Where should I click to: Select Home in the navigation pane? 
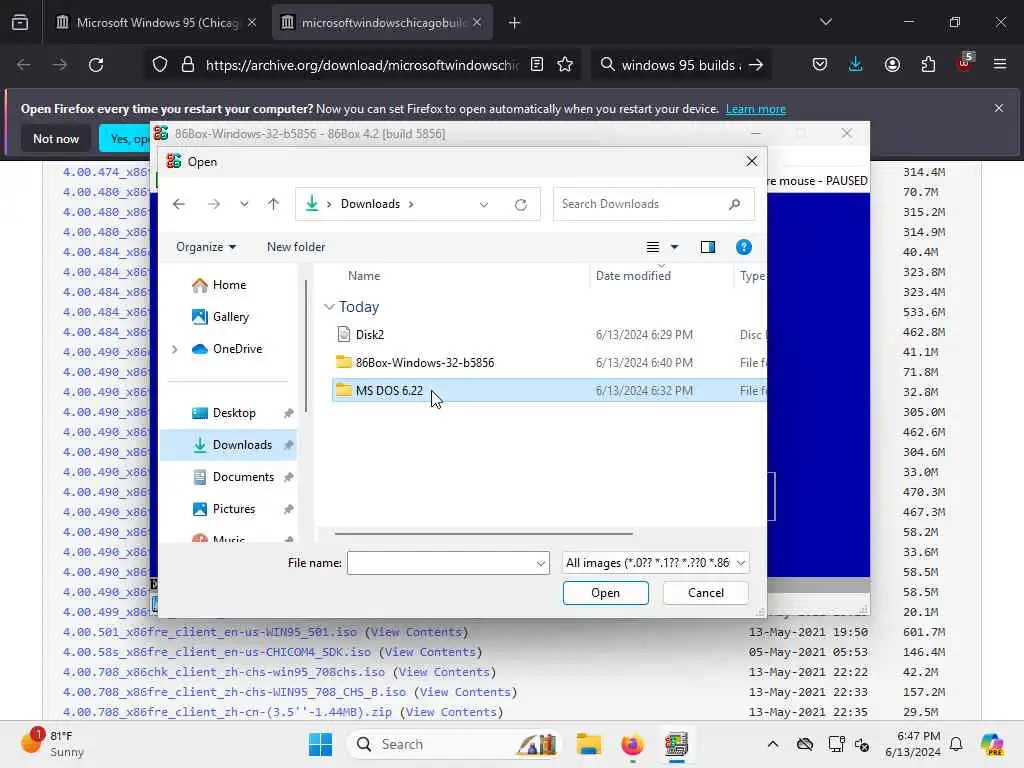click(229, 285)
